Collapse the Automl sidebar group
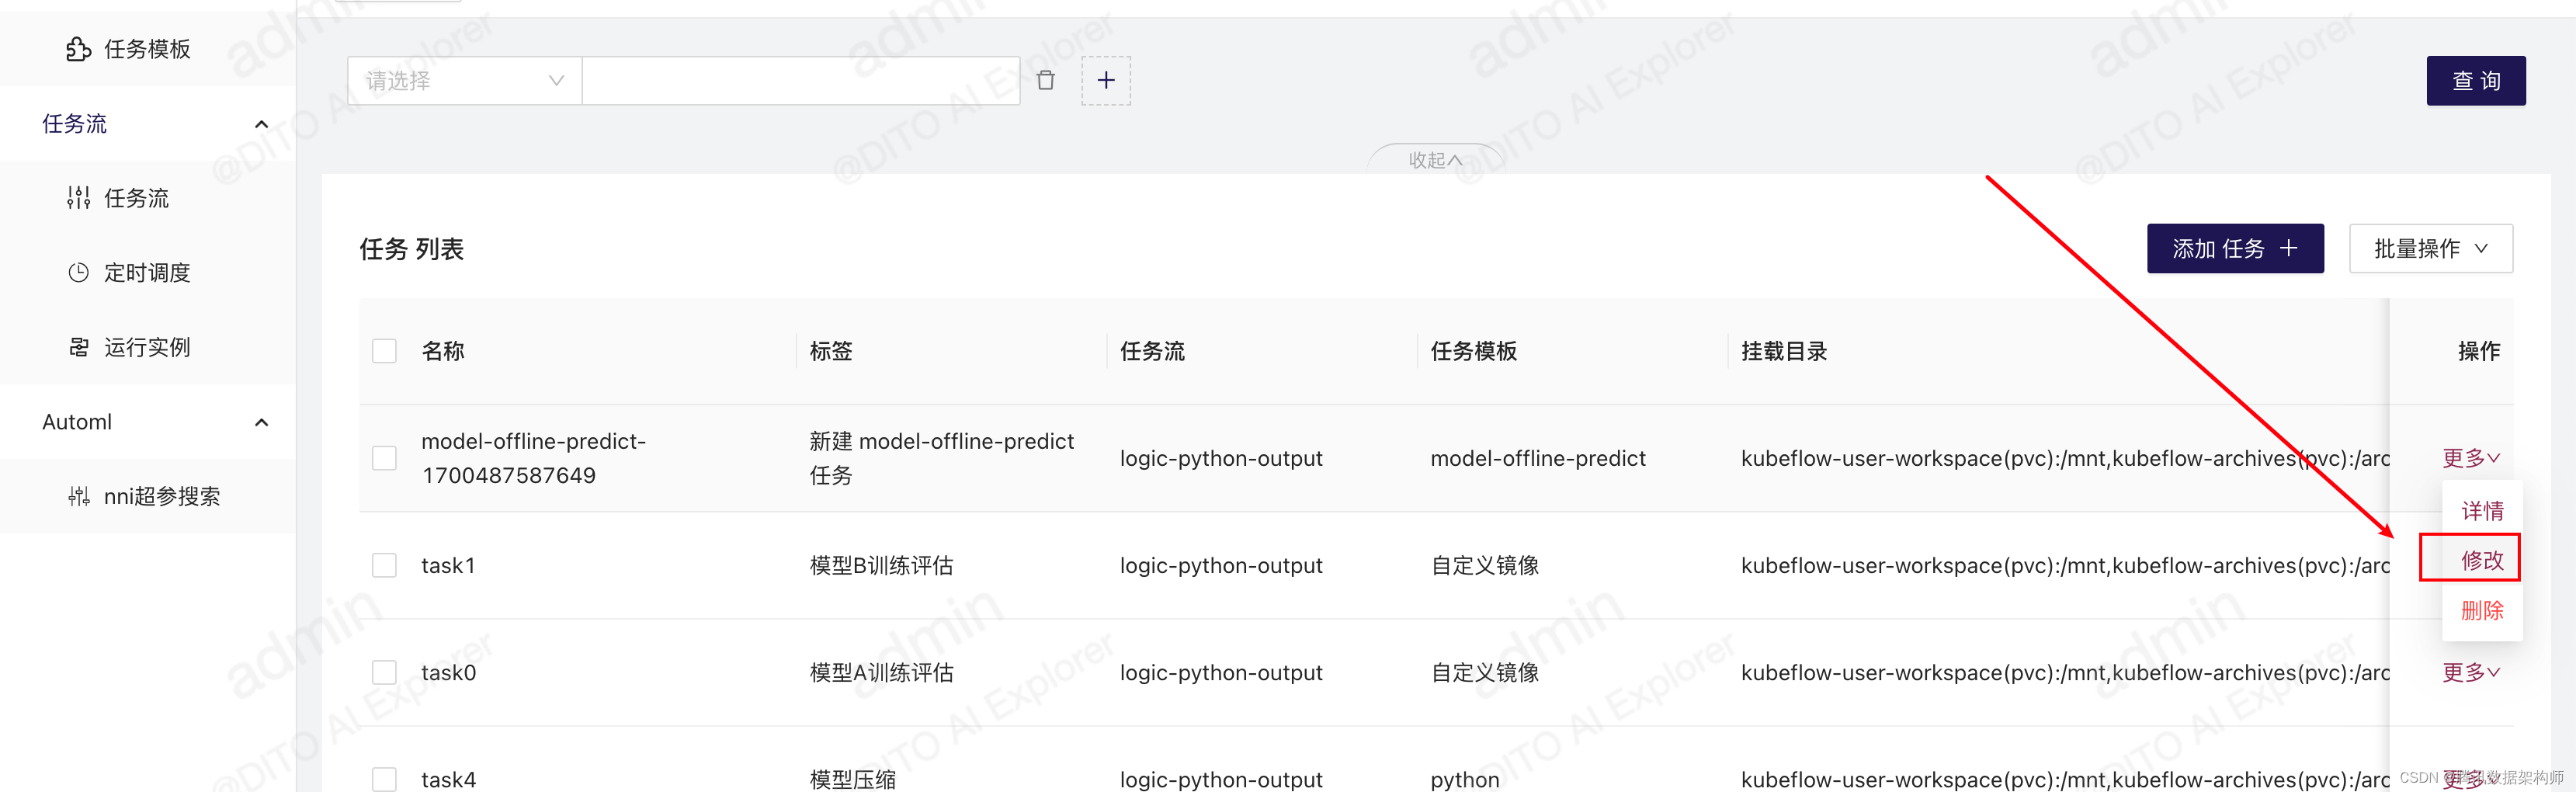Screen dimensions: 2576x792 point(262,422)
